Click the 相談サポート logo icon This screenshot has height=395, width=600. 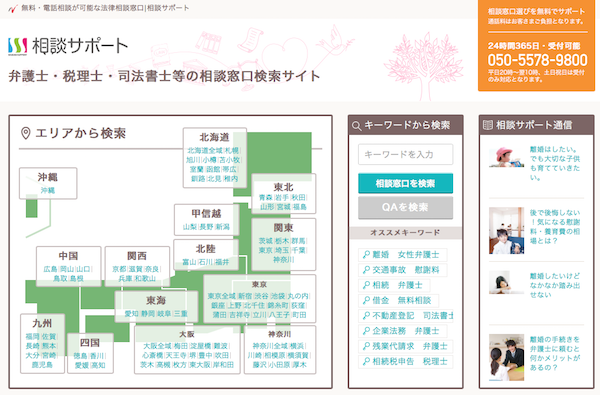tap(18, 46)
